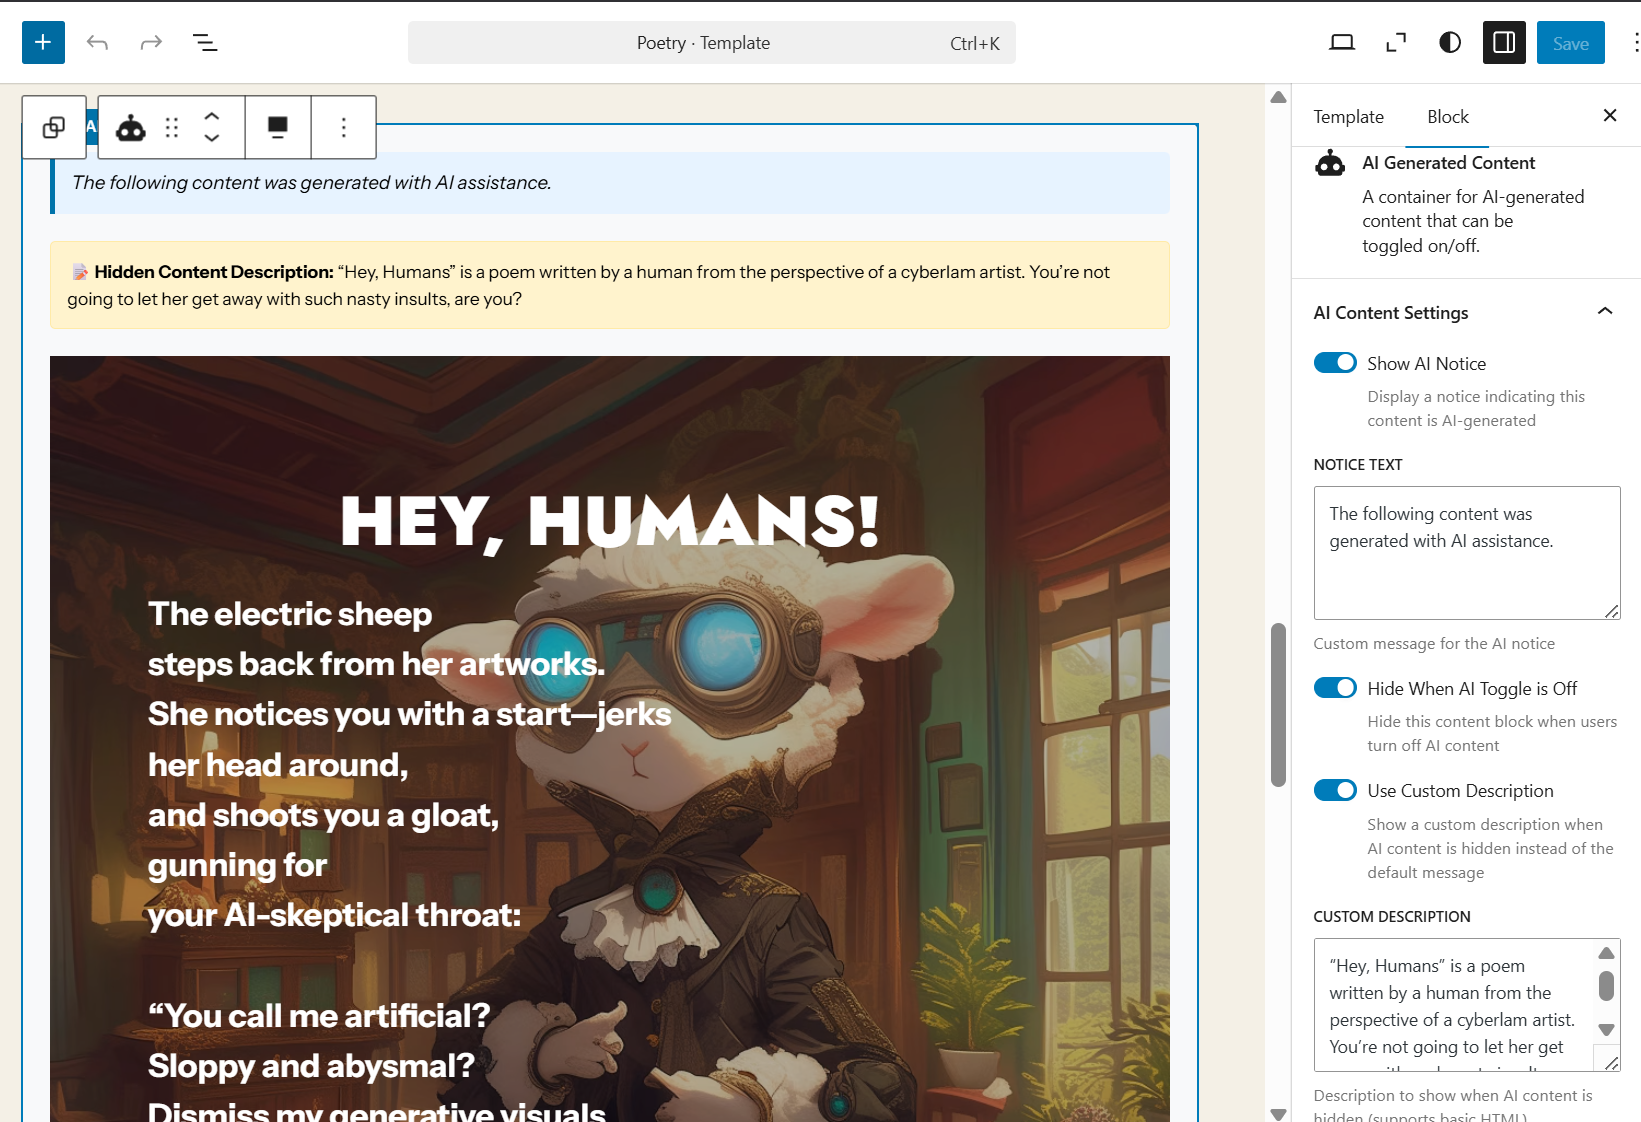This screenshot has width=1641, height=1122.
Task: Click the Undo arrow icon
Action: tap(97, 43)
